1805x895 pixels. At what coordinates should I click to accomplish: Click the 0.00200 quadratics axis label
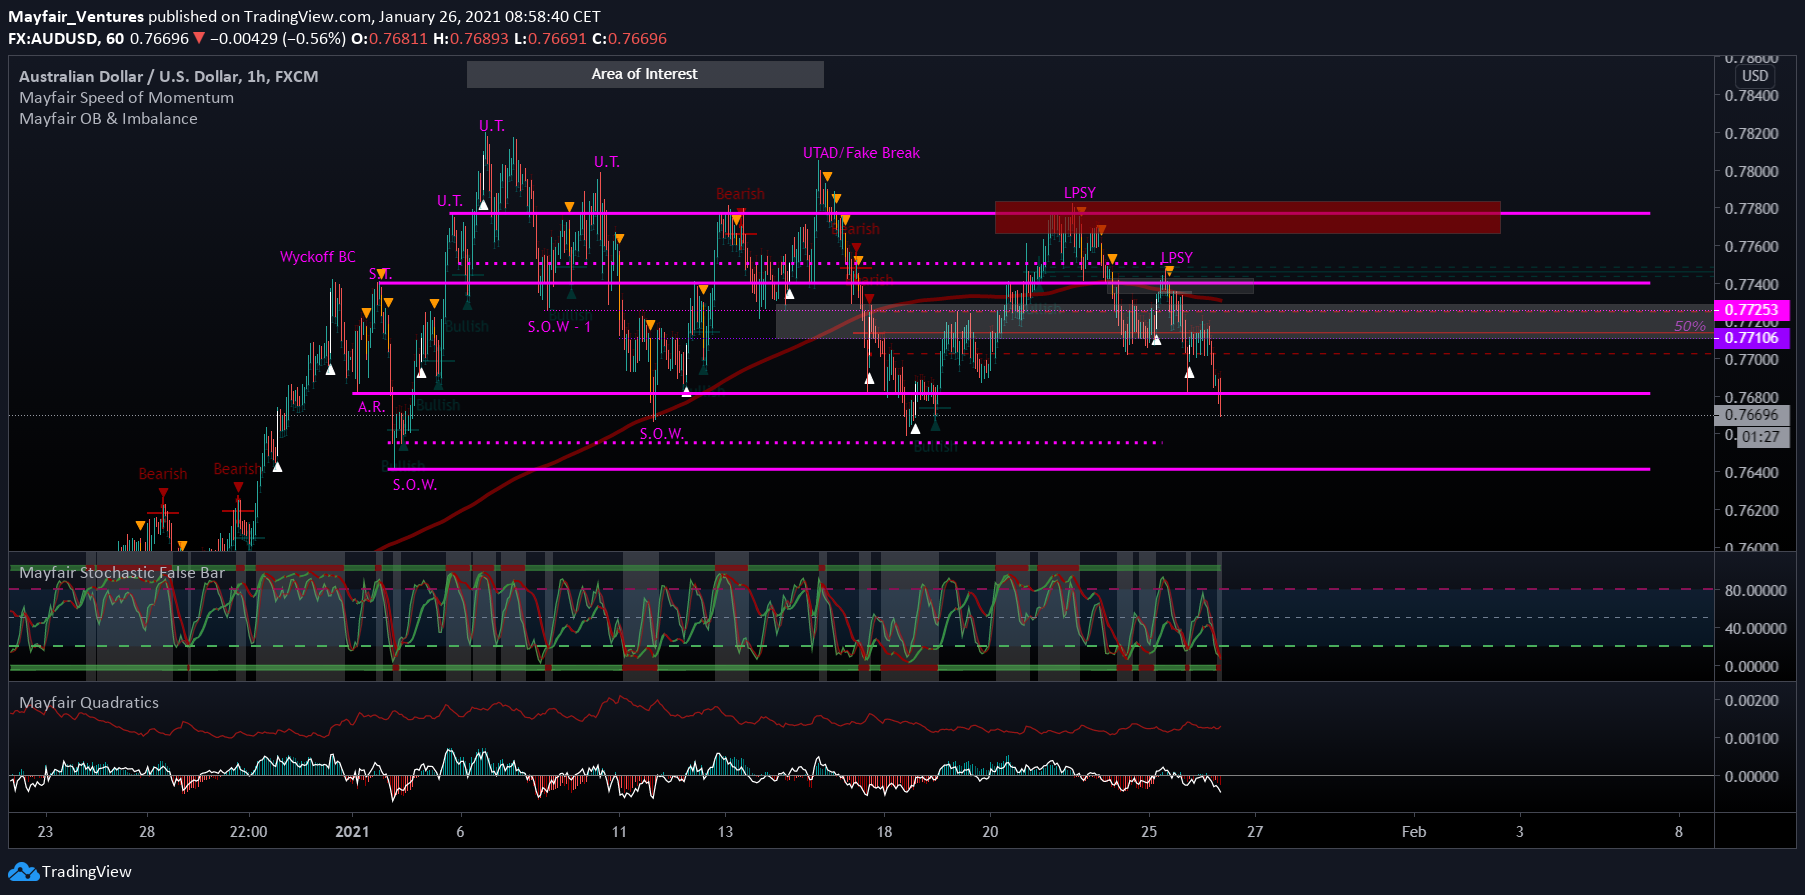click(x=1752, y=701)
